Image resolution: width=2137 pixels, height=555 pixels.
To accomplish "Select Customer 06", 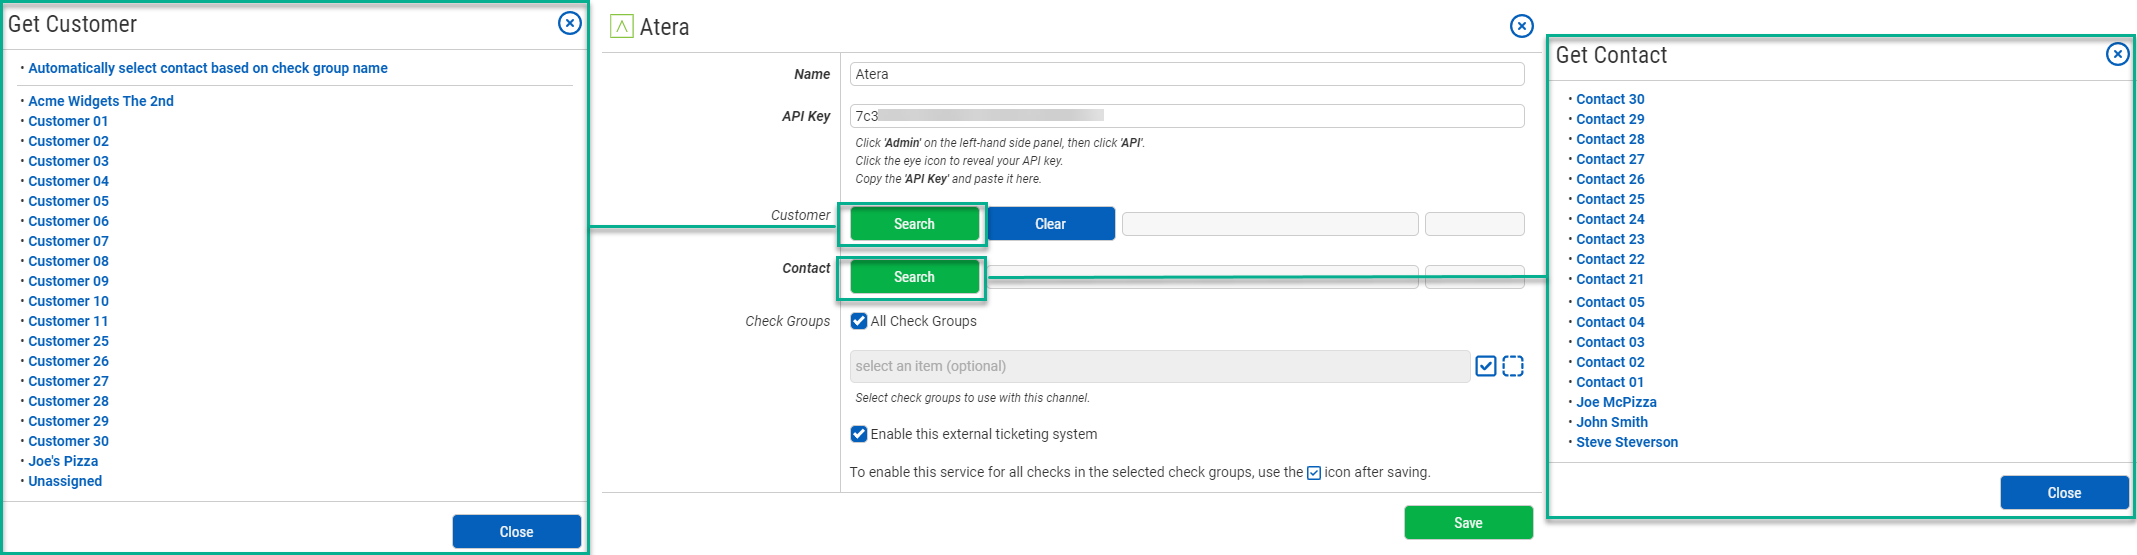I will point(68,221).
